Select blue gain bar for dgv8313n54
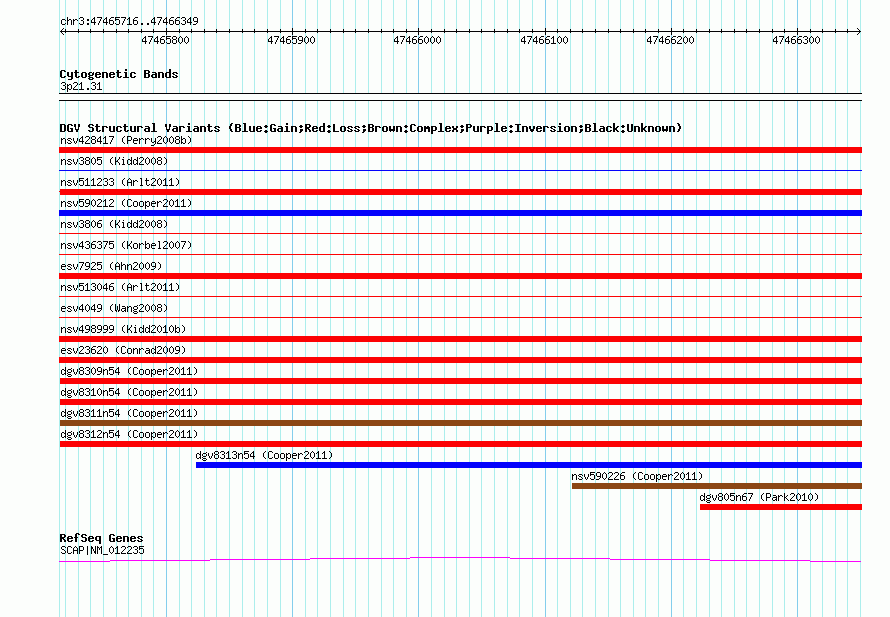 [529, 465]
